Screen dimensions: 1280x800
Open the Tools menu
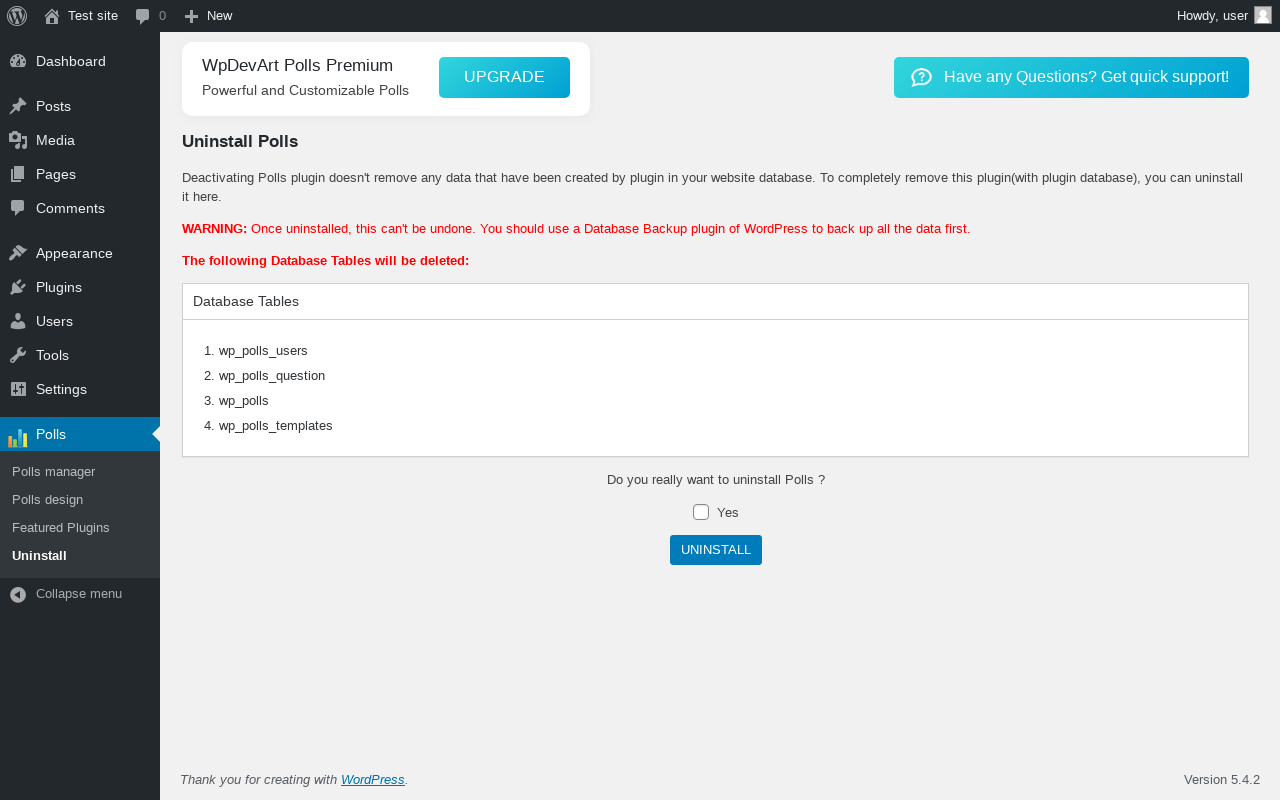point(80,355)
